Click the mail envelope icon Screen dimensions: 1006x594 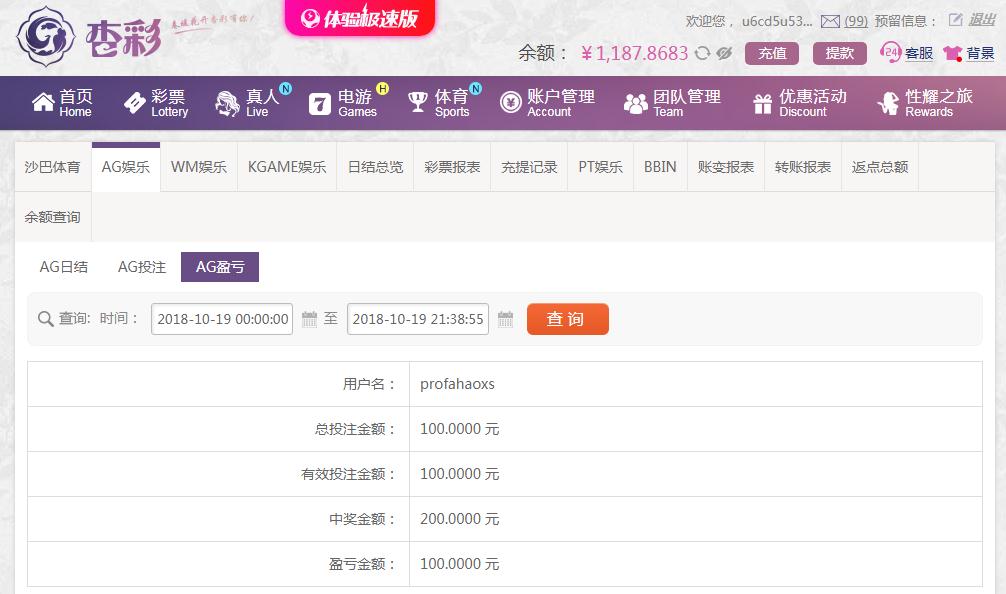830,21
